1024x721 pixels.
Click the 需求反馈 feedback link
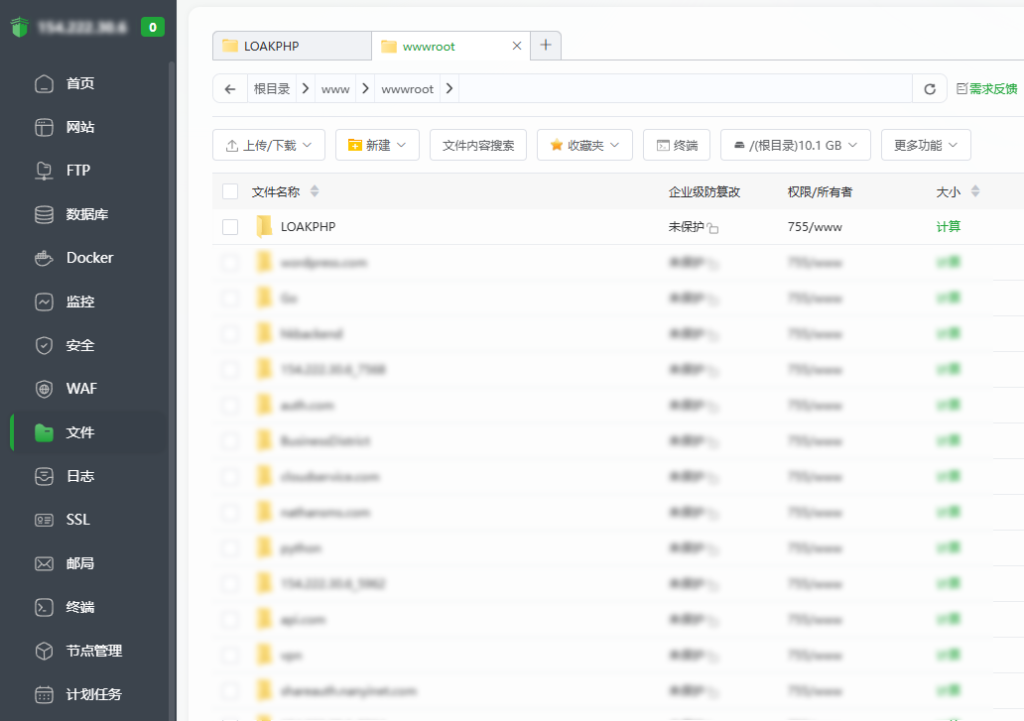tap(987, 89)
